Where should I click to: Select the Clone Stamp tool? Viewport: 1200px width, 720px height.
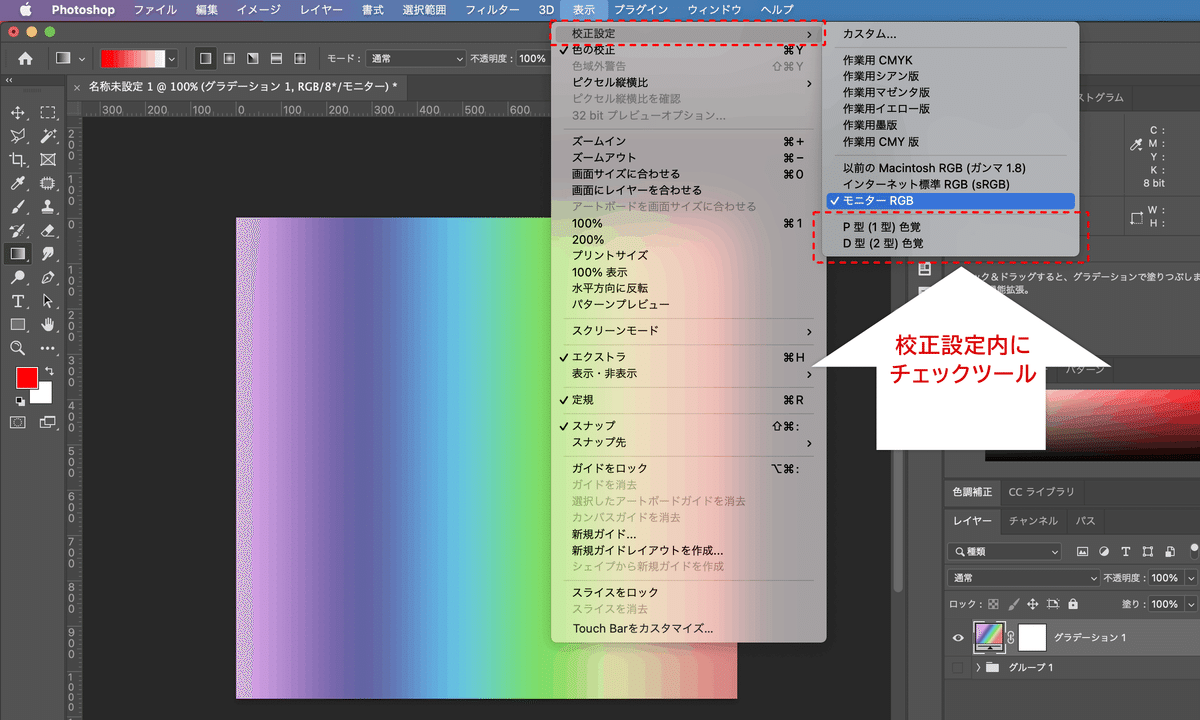tap(47, 207)
